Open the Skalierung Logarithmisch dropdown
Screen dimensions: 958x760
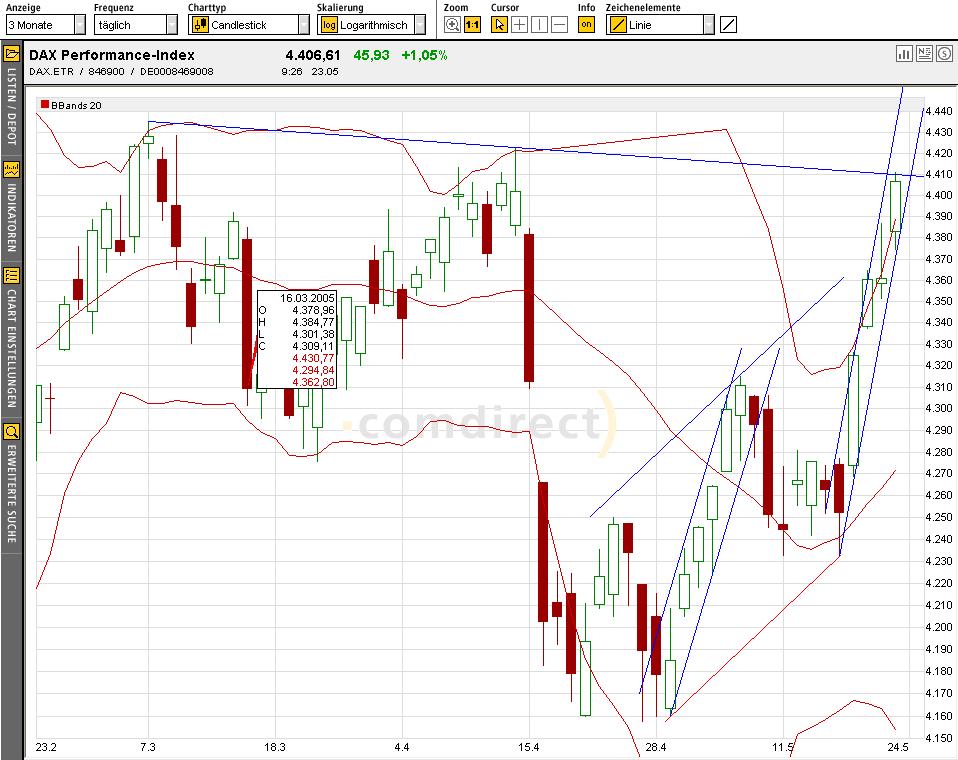click(x=371, y=25)
